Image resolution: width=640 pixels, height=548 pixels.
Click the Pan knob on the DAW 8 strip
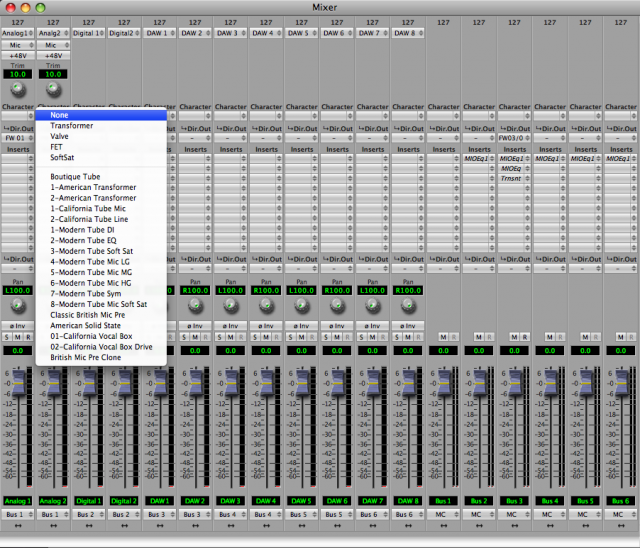(x=408, y=305)
